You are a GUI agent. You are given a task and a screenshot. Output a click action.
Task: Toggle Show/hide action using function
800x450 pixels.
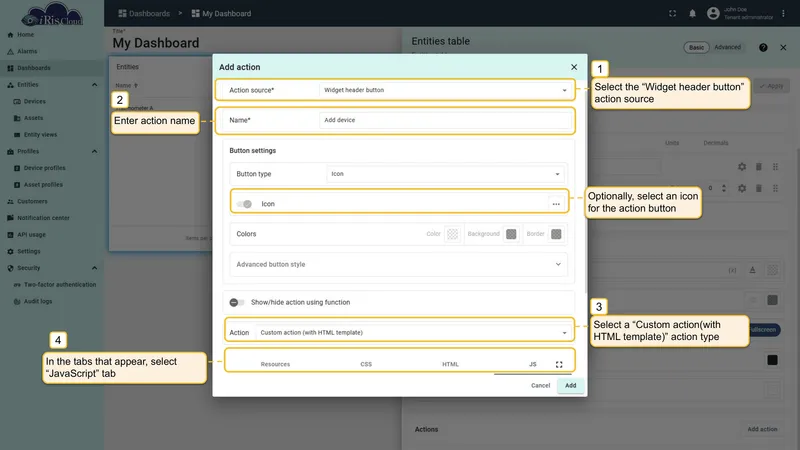click(237, 303)
